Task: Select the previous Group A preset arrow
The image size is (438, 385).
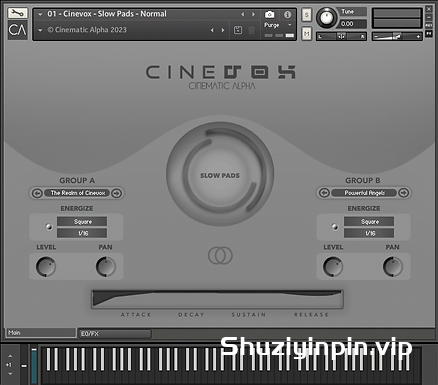Action: click(x=37, y=193)
